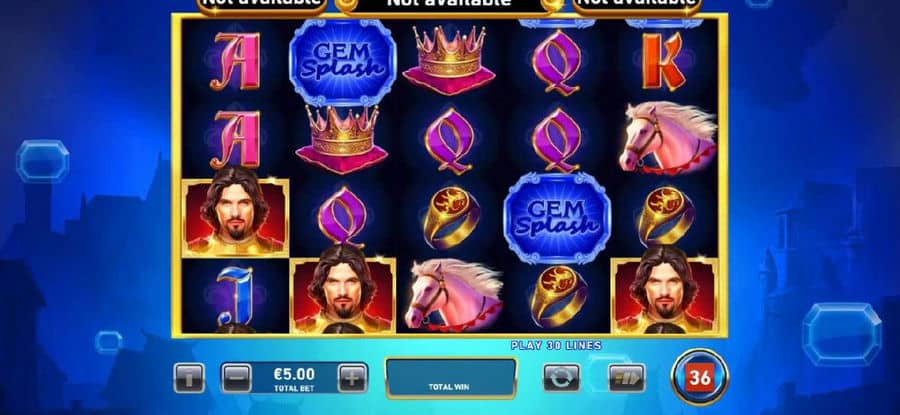900x415 pixels.
Task: Select the white horse on reel five
Action: pyautogui.click(x=669, y=138)
